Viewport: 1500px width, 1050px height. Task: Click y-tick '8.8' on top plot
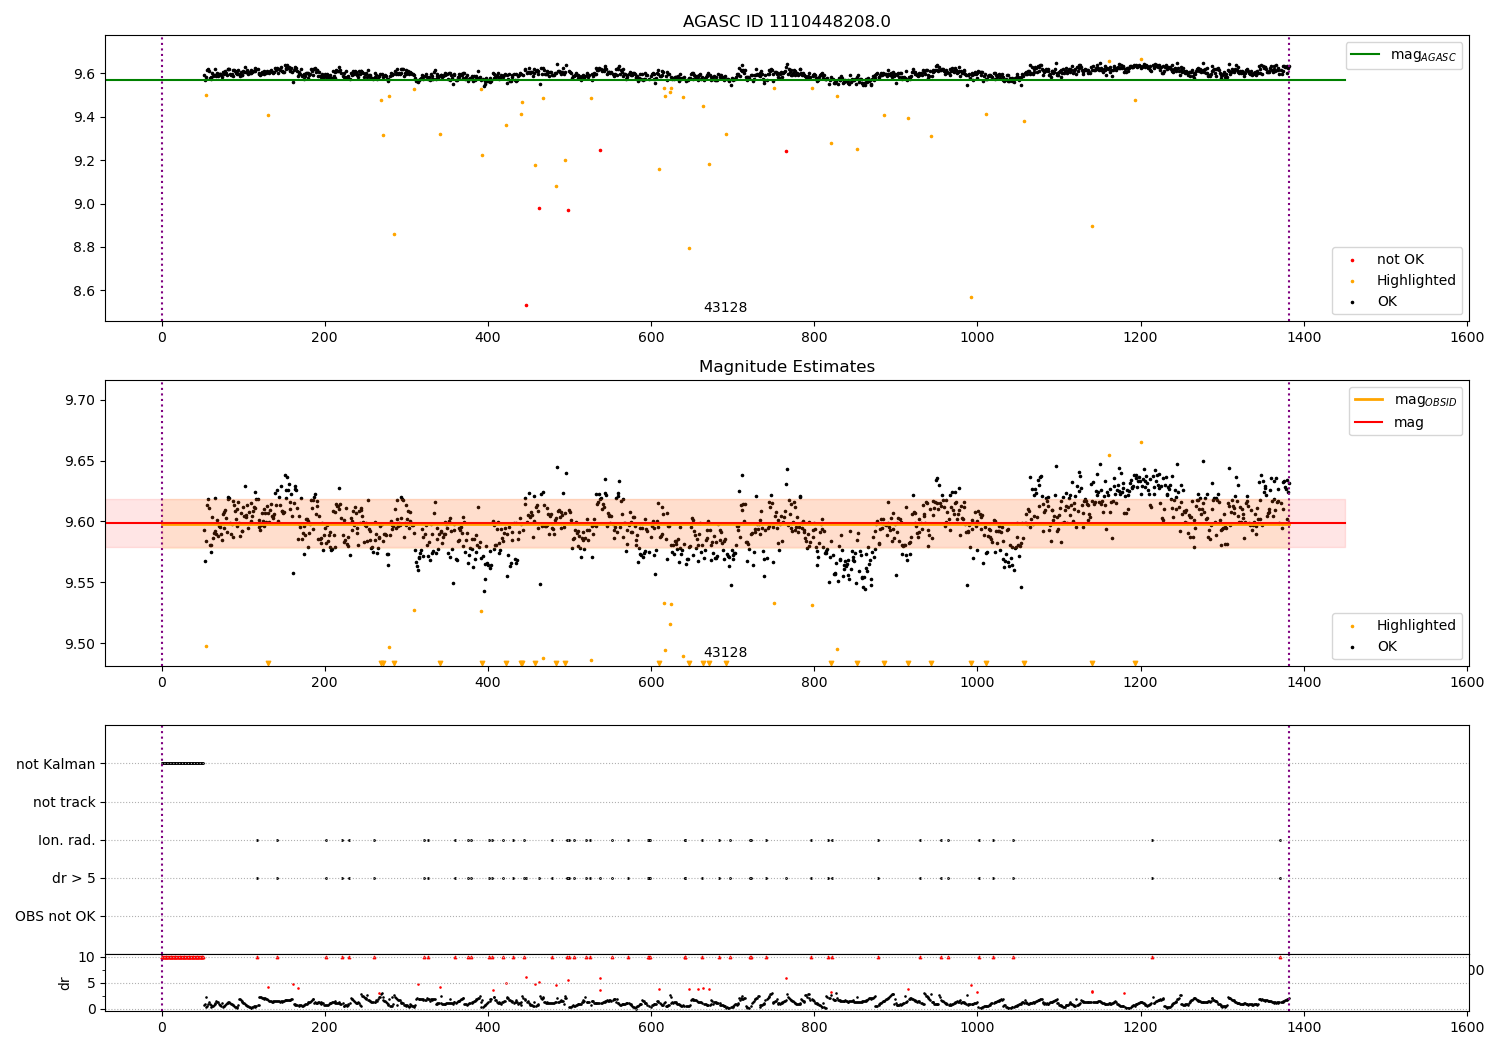coord(83,248)
